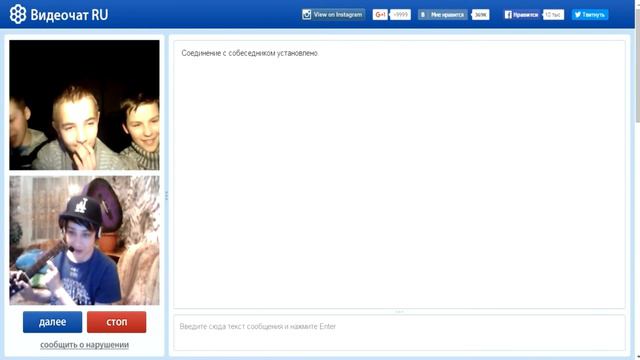Screen dimensions: 640x360
Task: Open the View on Instagram button
Action: [333, 15]
